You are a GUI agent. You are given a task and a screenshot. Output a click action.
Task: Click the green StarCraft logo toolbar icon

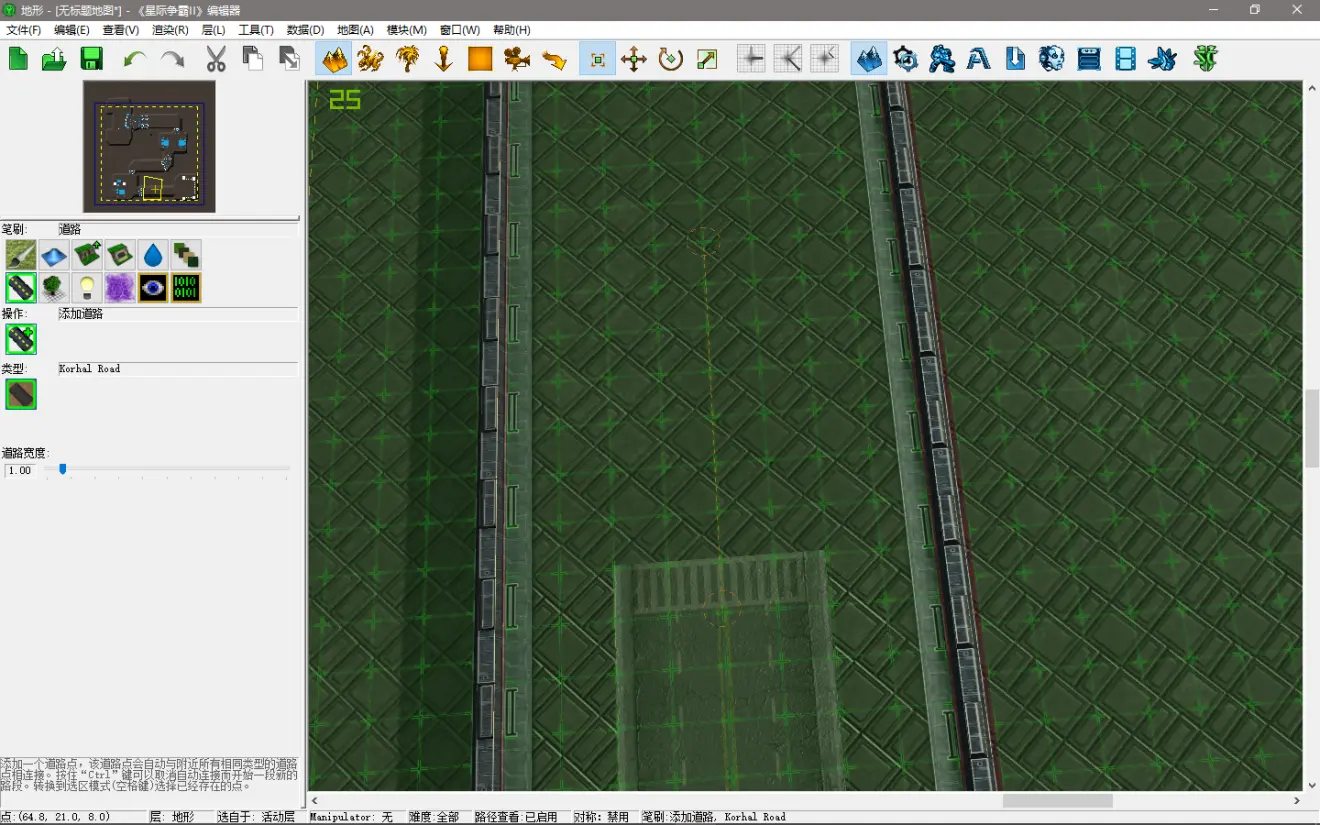[1206, 59]
